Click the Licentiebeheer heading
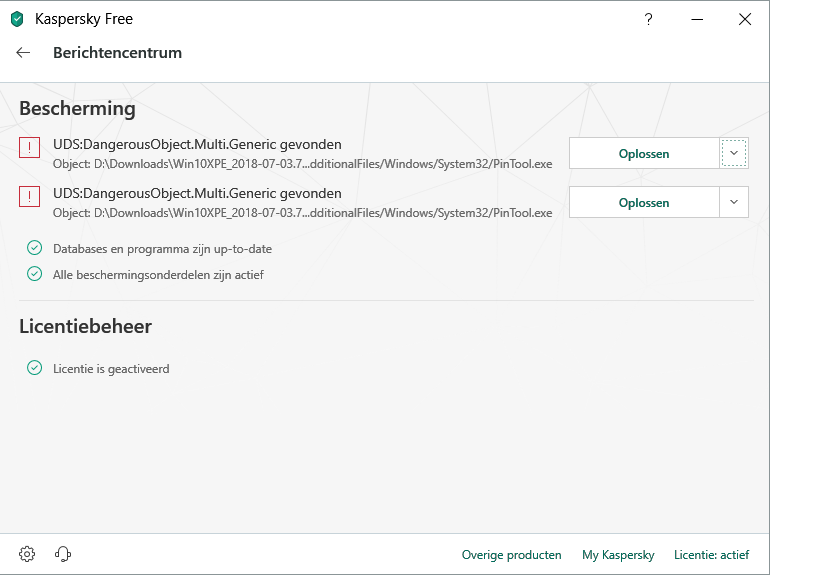This screenshot has height=575, width=819. pyautogui.click(x=86, y=326)
